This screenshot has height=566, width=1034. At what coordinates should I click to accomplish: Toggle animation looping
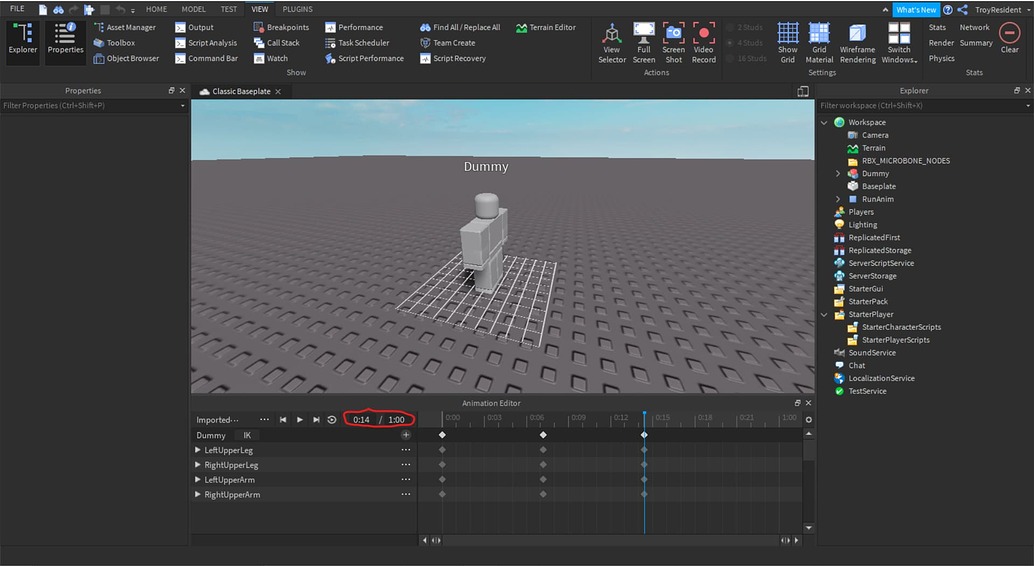(332, 420)
